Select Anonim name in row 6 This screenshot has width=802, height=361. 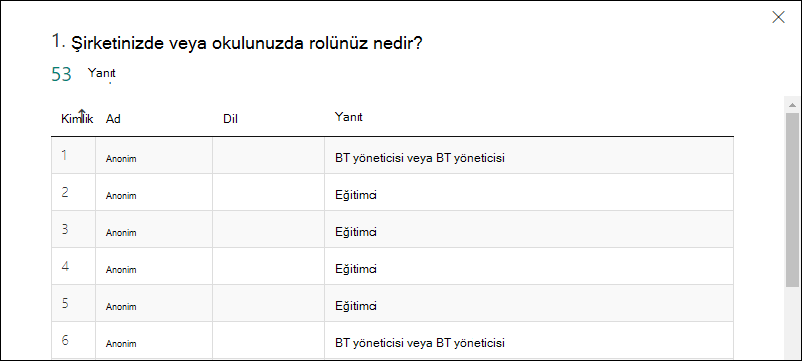[x=121, y=344]
